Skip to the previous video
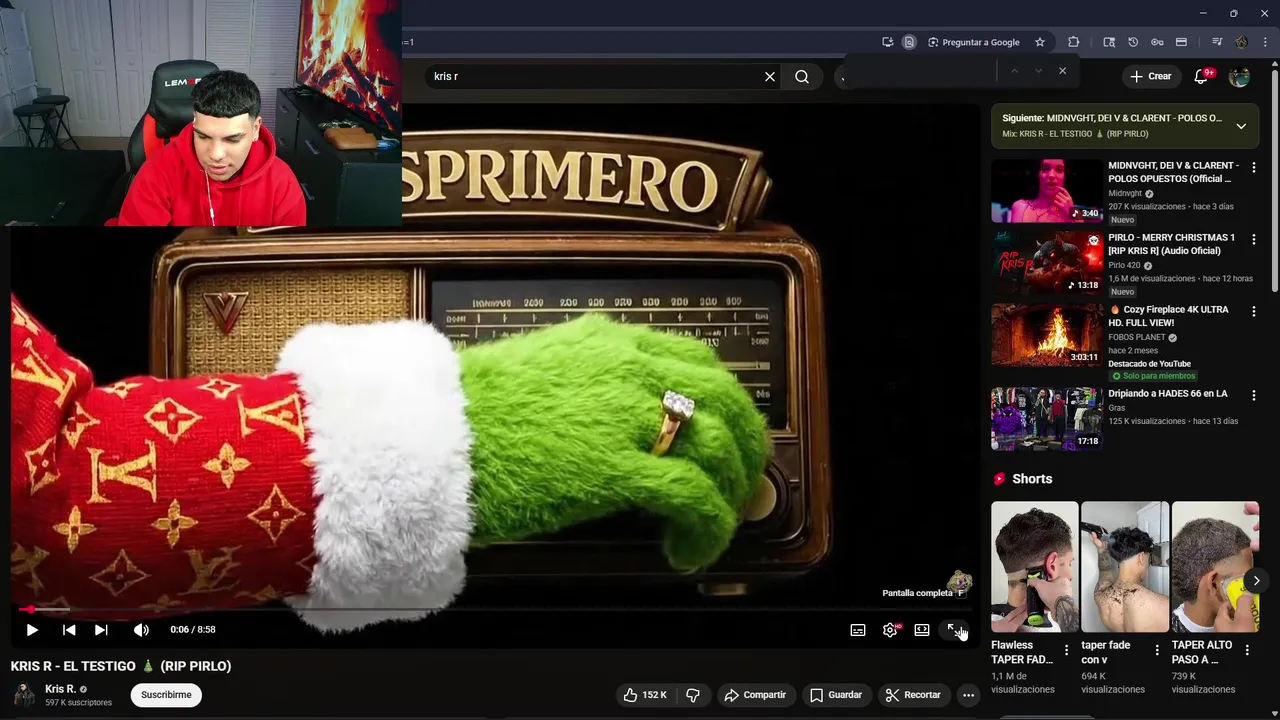1280x720 pixels. tap(69, 630)
